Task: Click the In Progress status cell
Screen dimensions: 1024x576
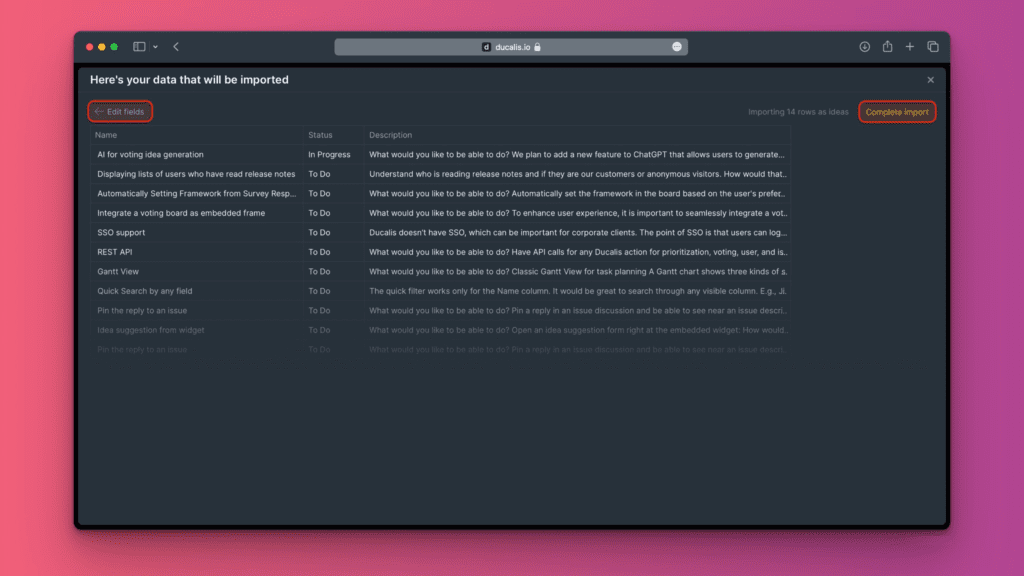Action: [x=329, y=155]
